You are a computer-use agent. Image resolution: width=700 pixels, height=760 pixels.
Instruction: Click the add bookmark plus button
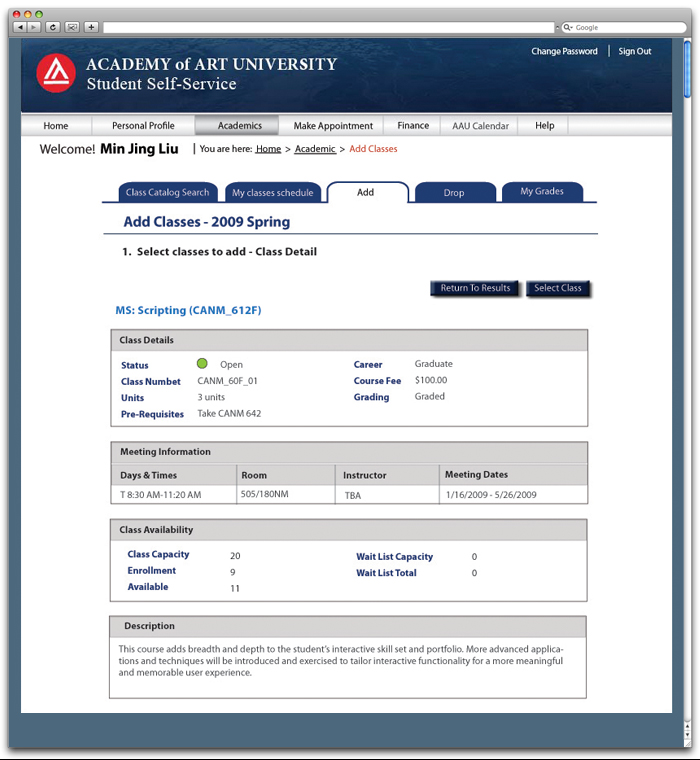coord(91,27)
